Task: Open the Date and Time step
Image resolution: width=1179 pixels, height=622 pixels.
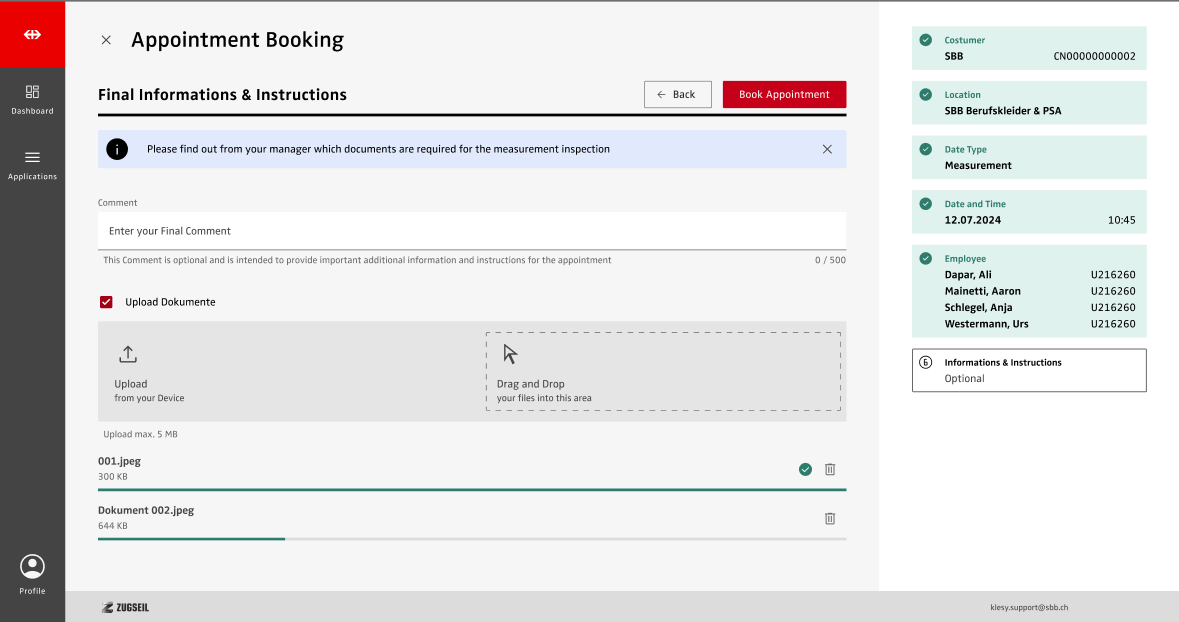Action: pyautogui.click(x=1028, y=212)
